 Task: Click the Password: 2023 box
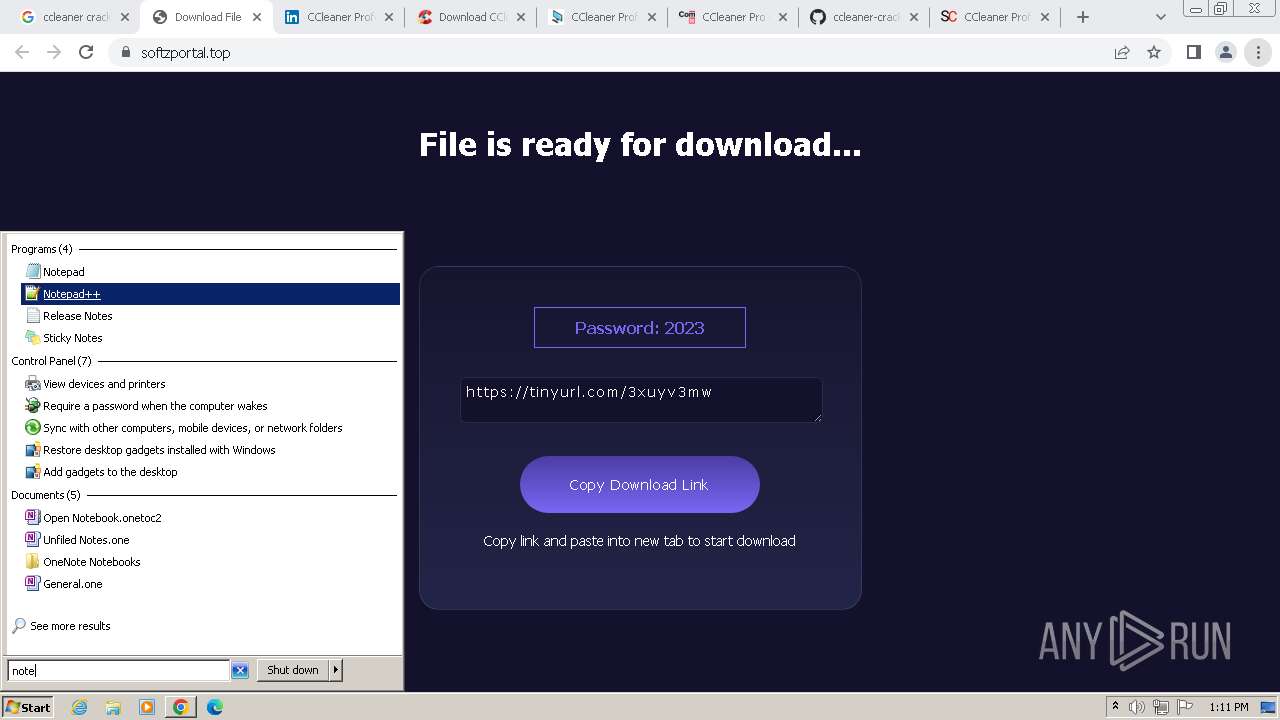[x=640, y=328]
